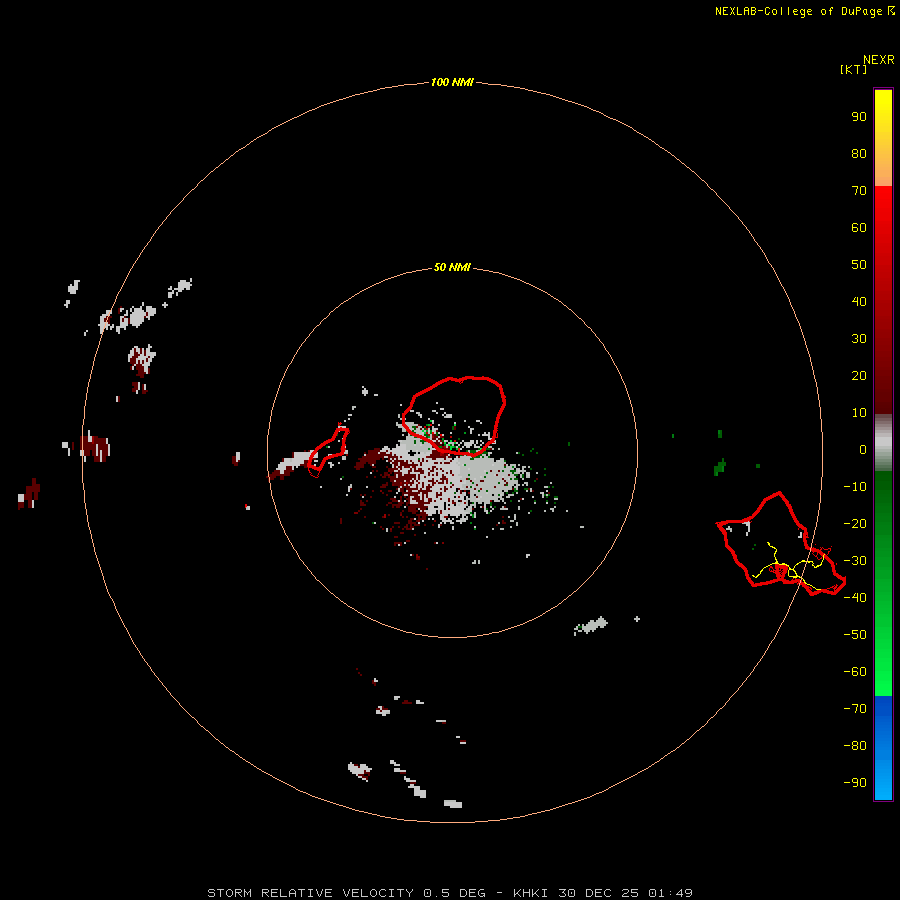
Task: Click the 10 value on velocity scale
Action: tap(859, 413)
